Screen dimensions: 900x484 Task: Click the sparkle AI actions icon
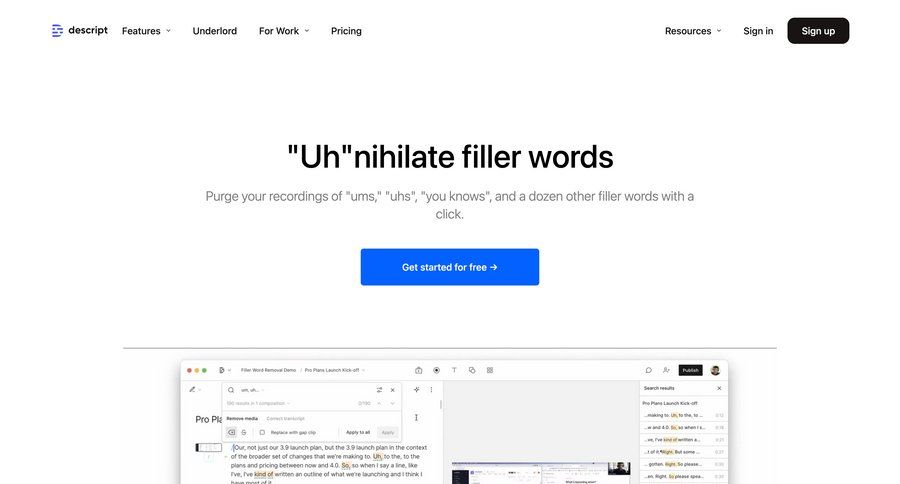click(x=417, y=390)
